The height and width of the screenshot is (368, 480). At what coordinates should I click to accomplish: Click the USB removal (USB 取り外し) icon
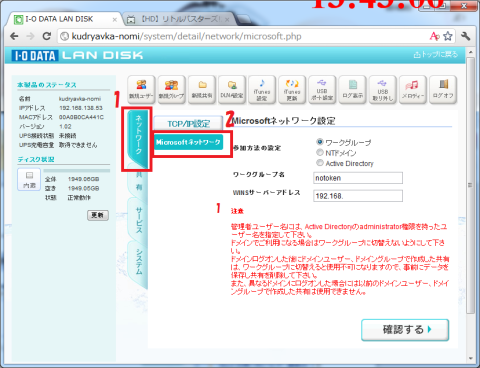(x=382, y=89)
